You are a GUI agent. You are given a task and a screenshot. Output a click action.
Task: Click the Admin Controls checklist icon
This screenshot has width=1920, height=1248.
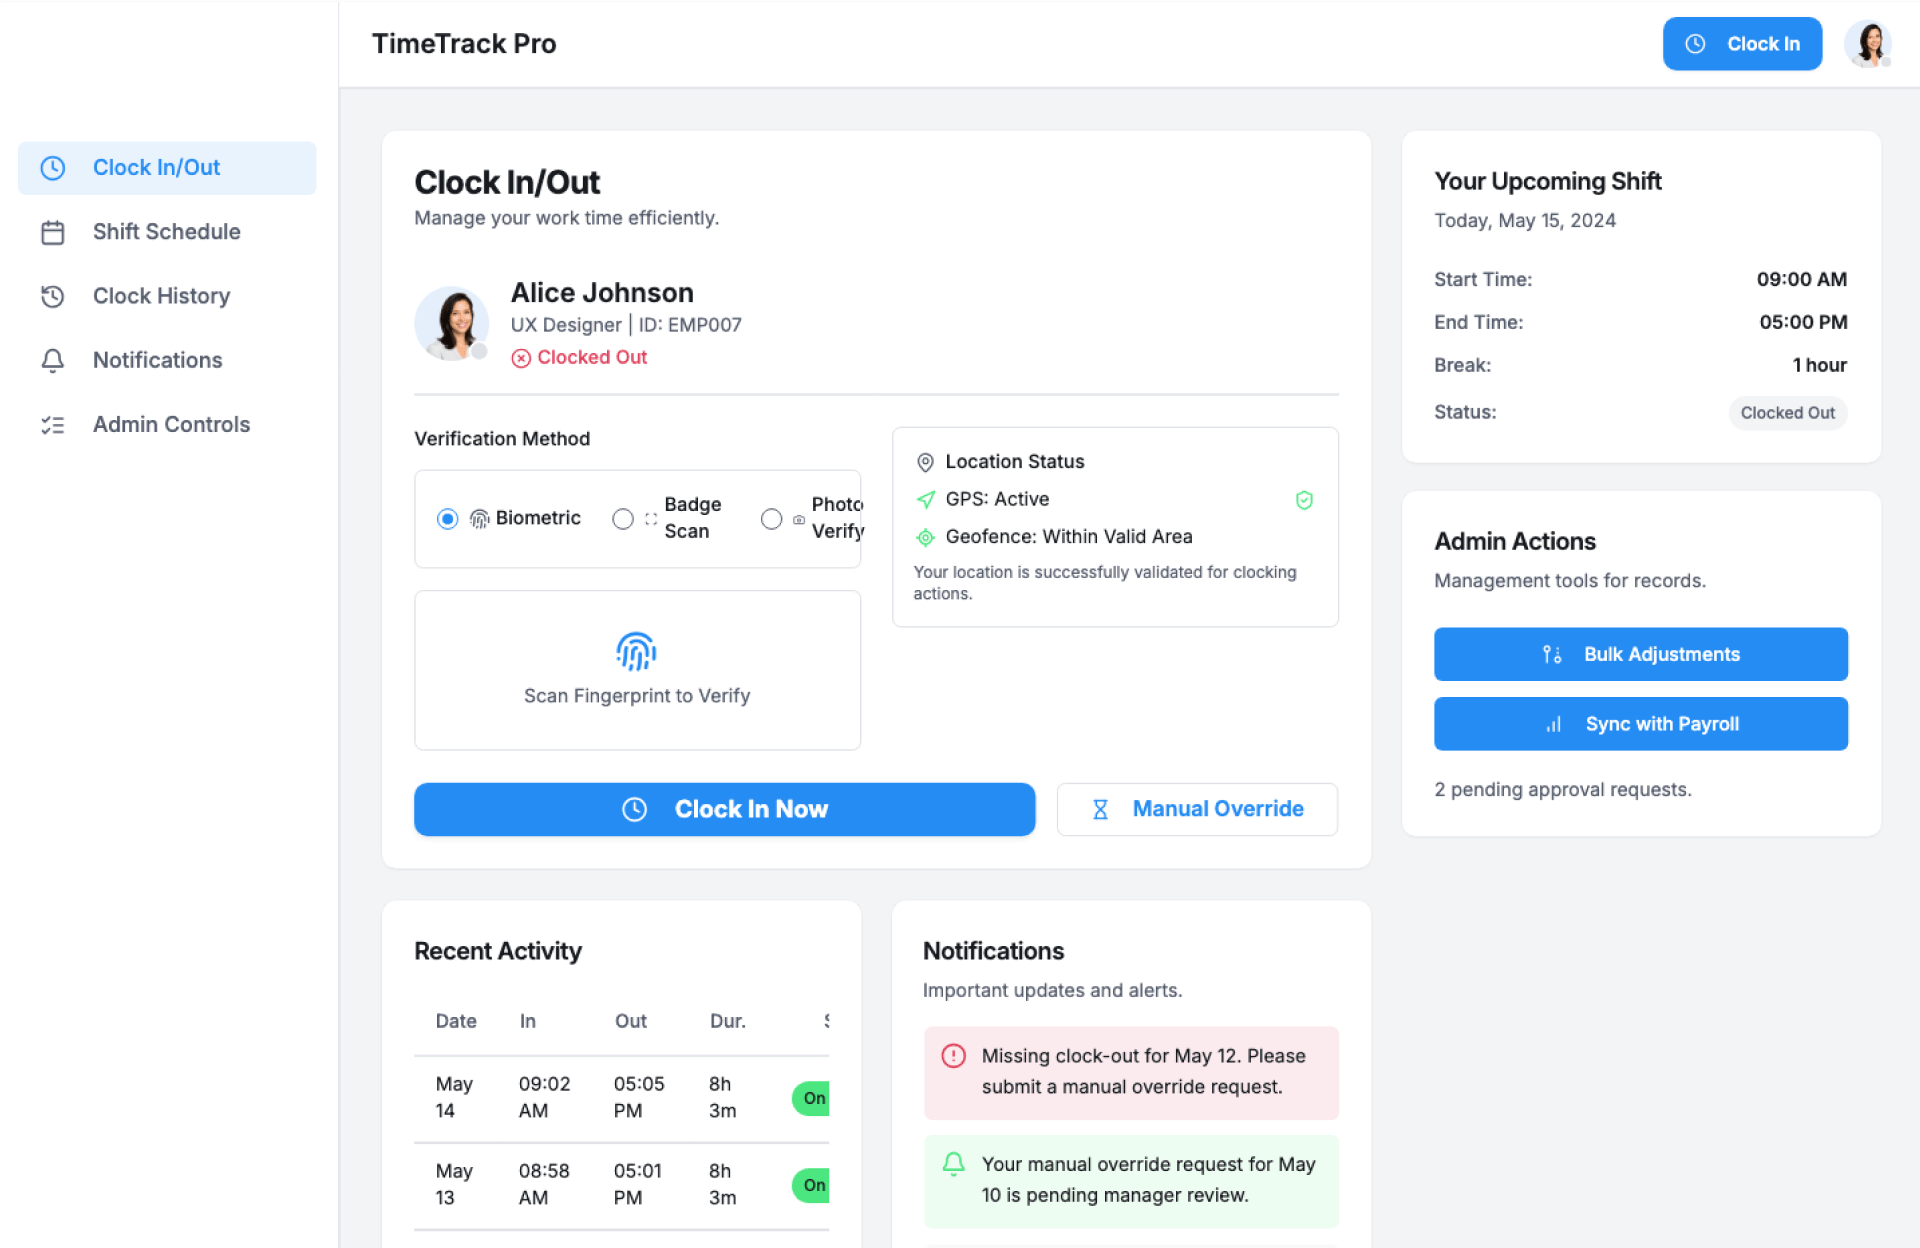point(53,425)
